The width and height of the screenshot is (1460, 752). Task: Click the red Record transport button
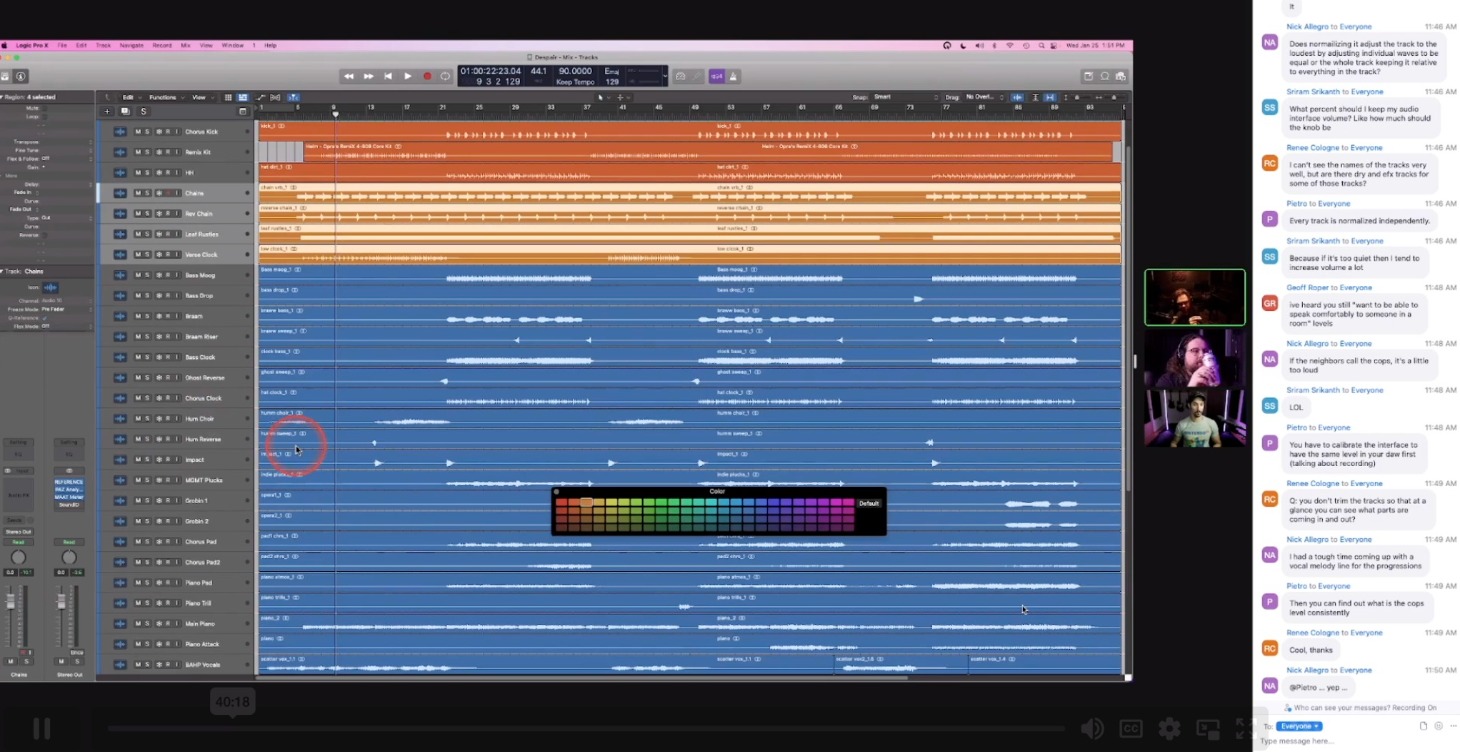pos(427,76)
